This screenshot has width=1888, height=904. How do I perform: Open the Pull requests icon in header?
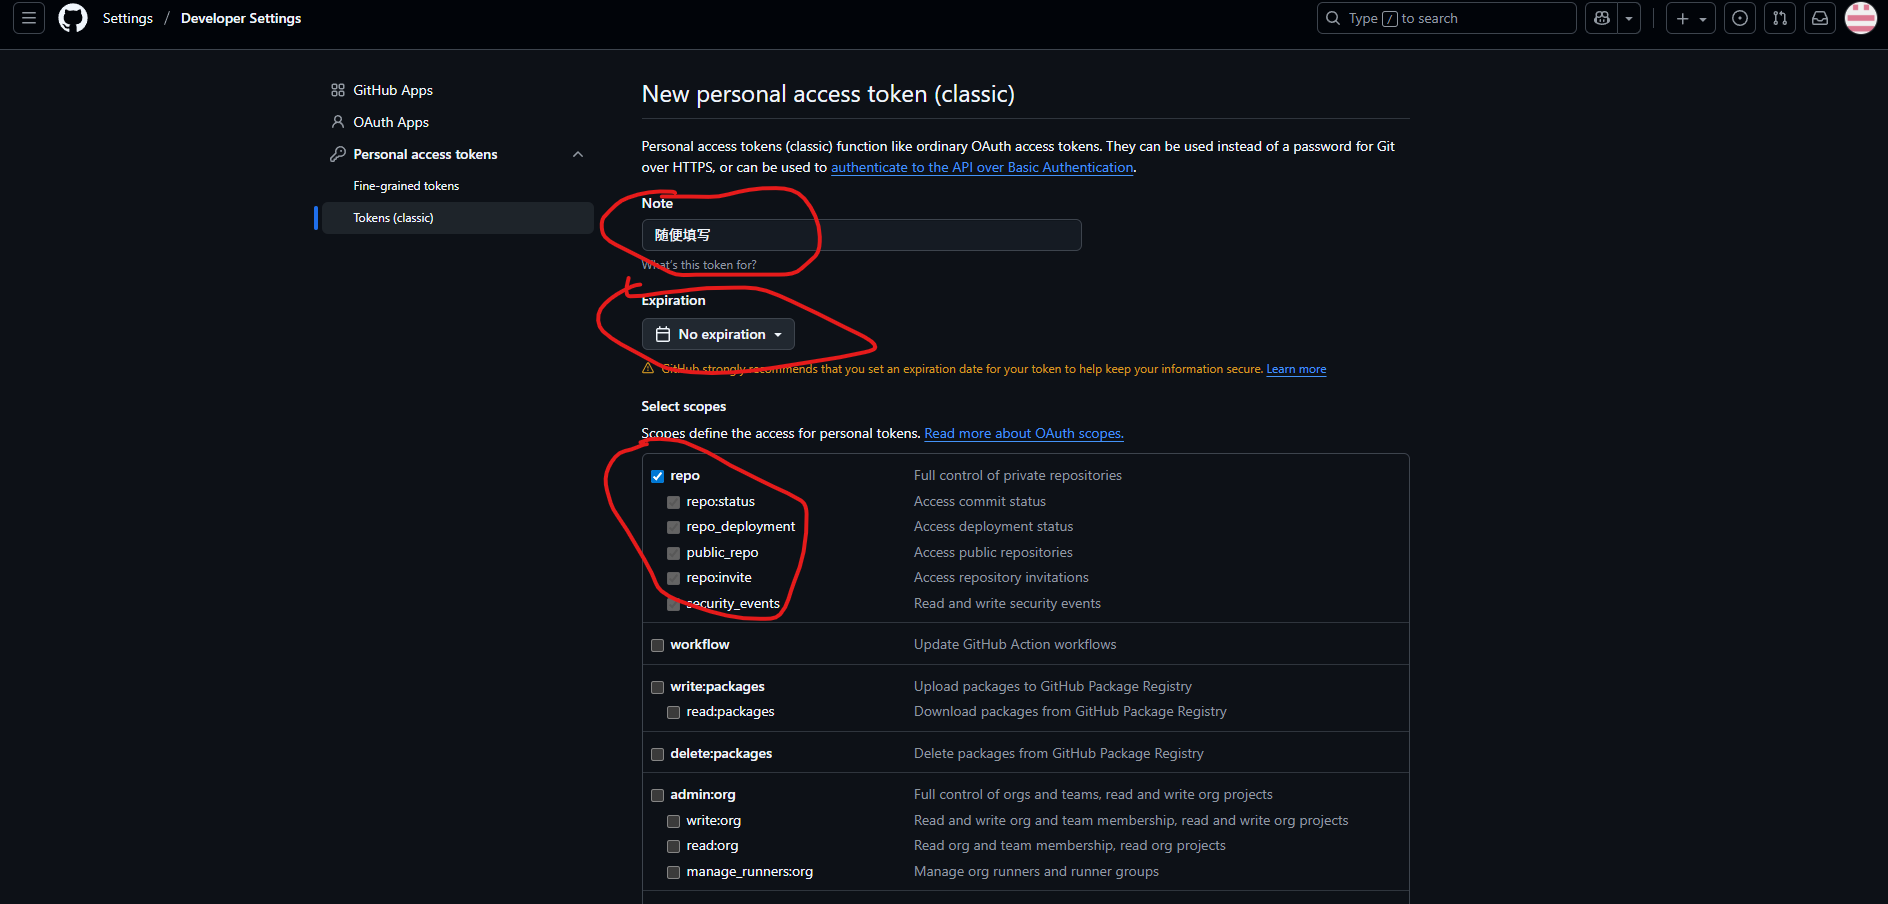click(1780, 18)
